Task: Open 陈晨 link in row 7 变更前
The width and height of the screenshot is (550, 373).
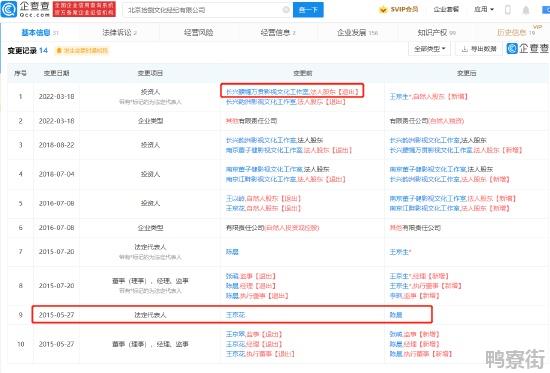Action: pos(232,252)
